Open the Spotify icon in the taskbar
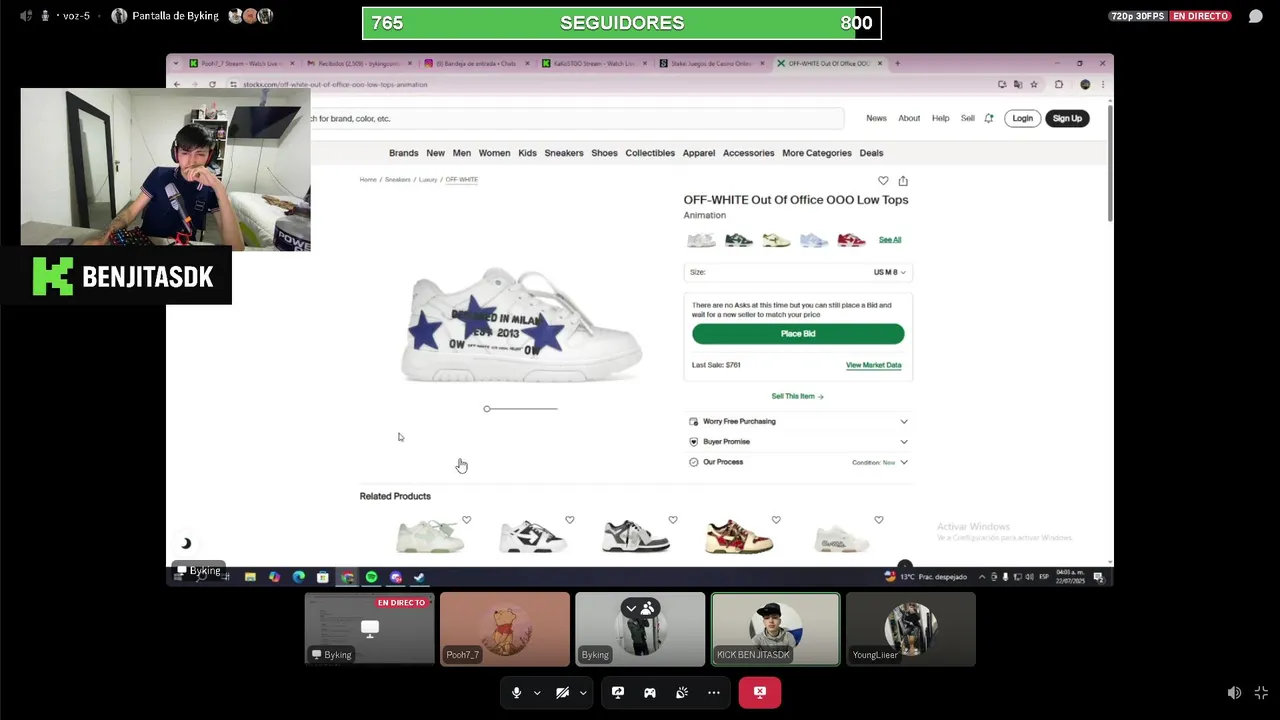 pyautogui.click(x=371, y=577)
